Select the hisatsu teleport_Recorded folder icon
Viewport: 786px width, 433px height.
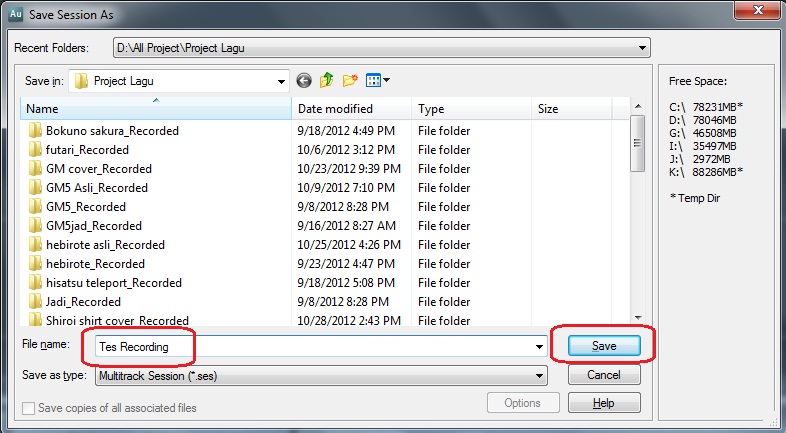35,283
